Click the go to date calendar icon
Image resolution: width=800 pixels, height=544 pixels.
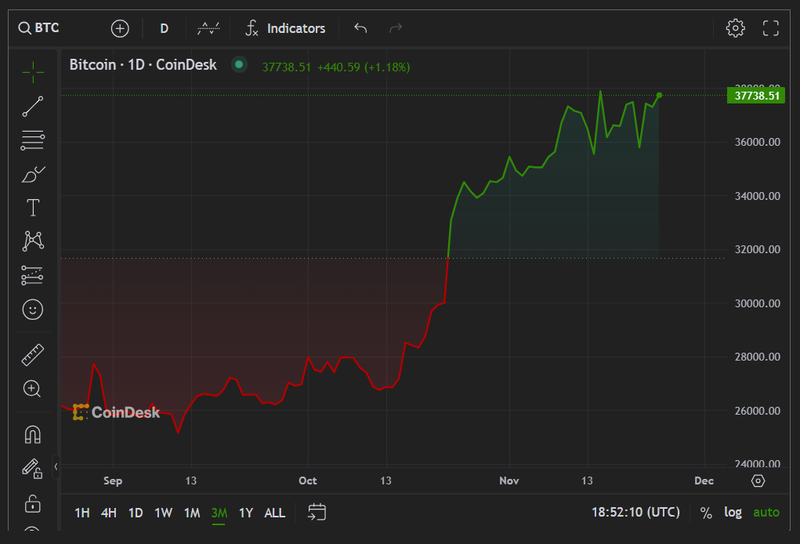317,513
